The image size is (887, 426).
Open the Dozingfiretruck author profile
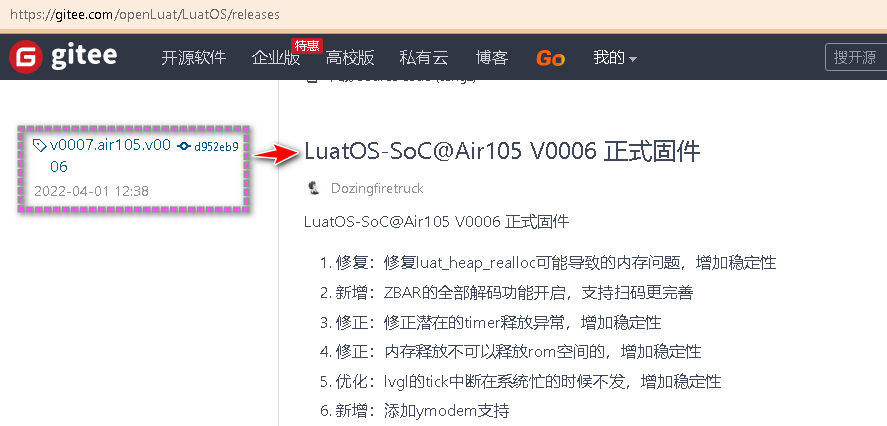377,188
